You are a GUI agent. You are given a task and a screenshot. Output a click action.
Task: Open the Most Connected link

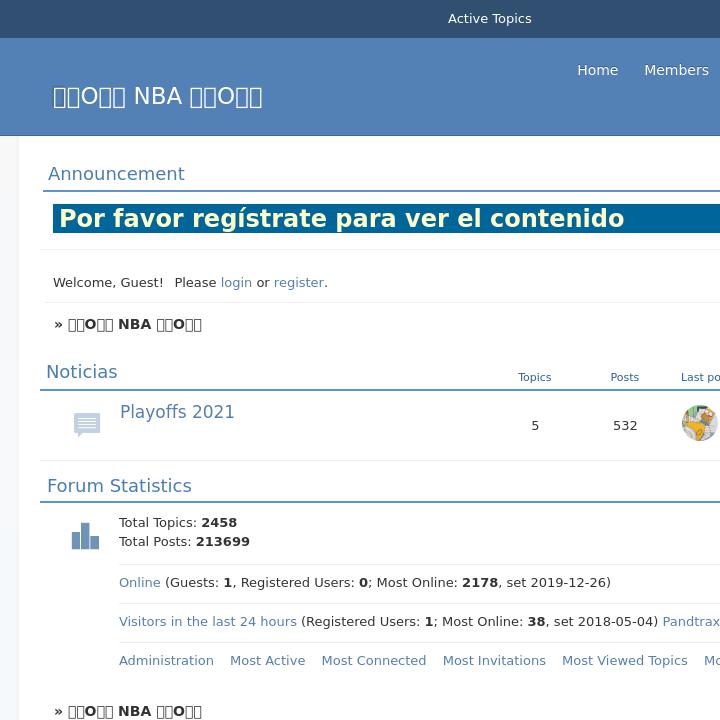(x=373, y=660)
